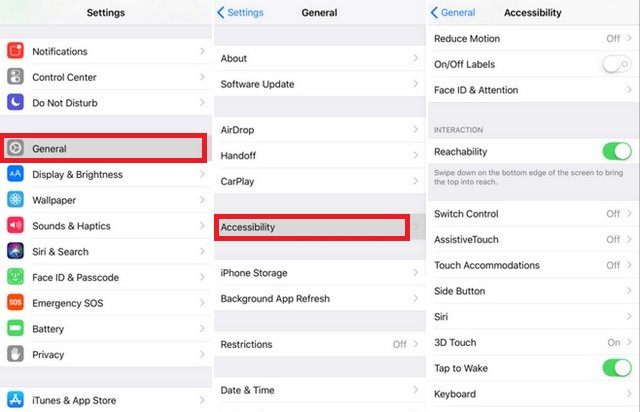Tap the Siri & Search icon

(x=16, y=251)
